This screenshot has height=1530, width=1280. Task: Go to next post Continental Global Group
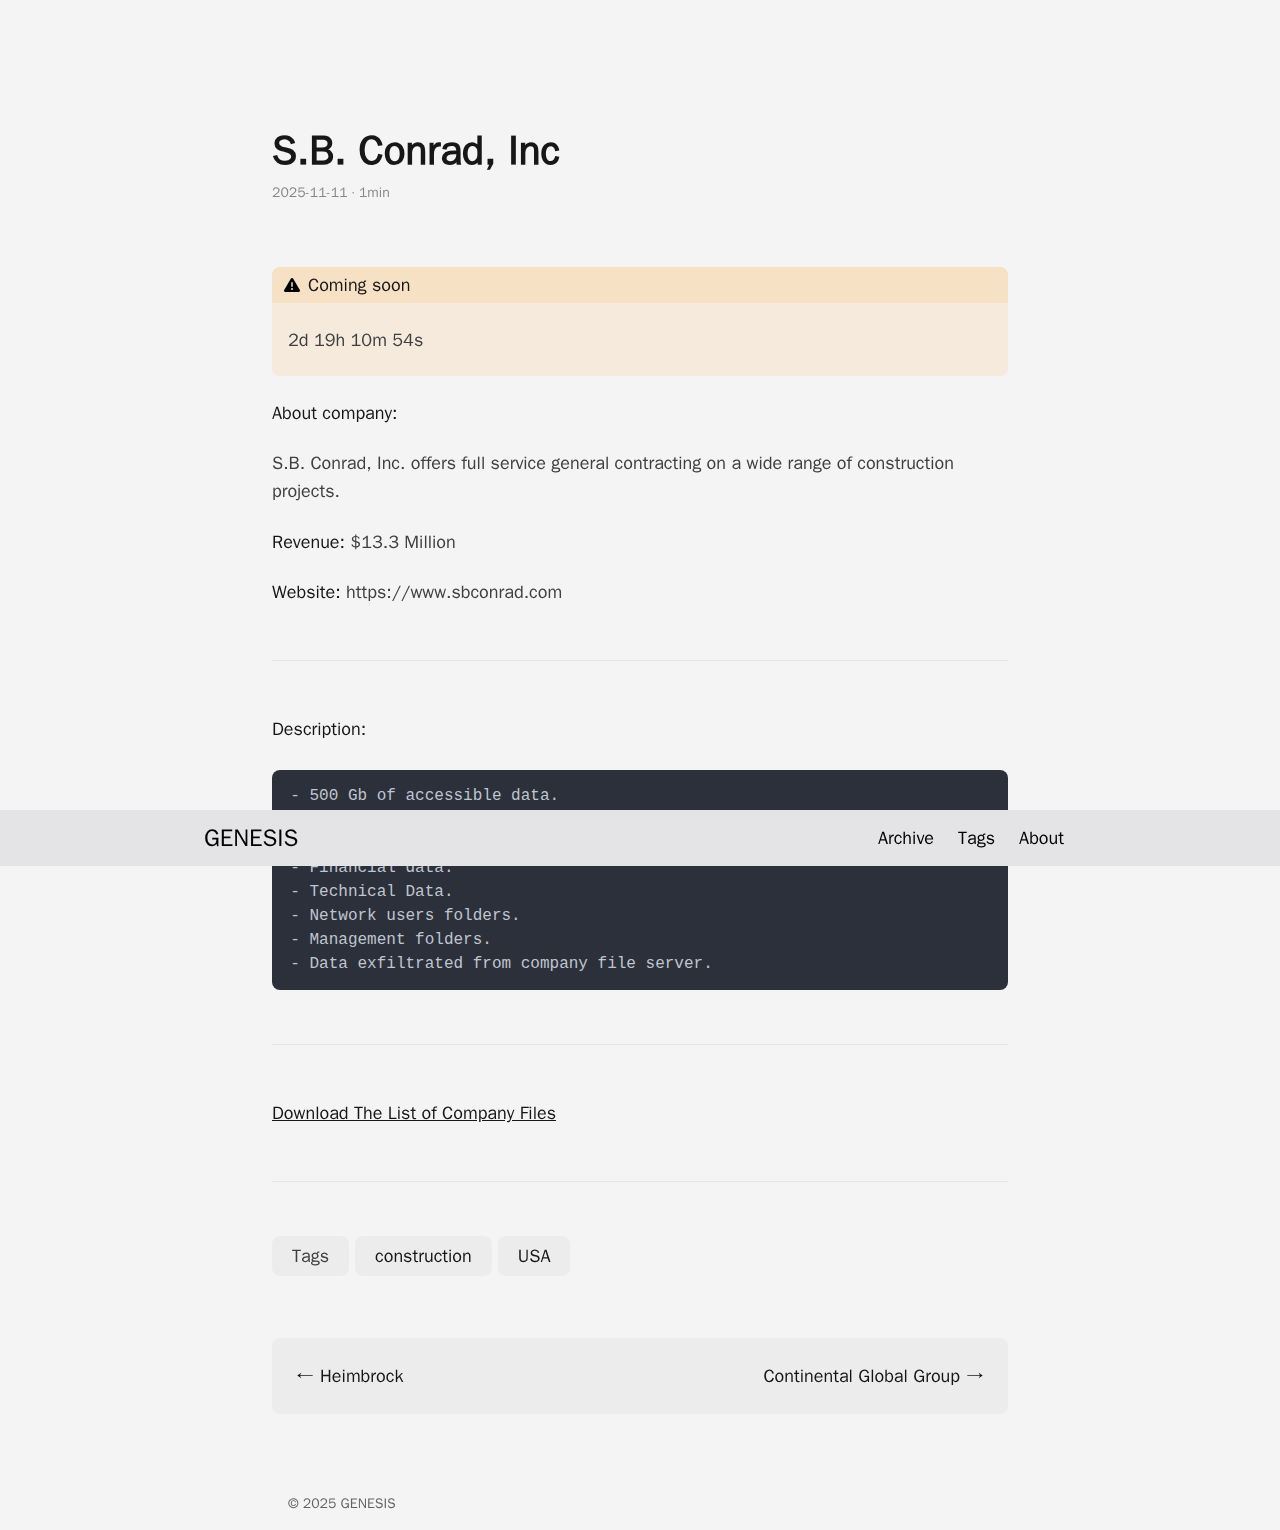(861, 1376)
